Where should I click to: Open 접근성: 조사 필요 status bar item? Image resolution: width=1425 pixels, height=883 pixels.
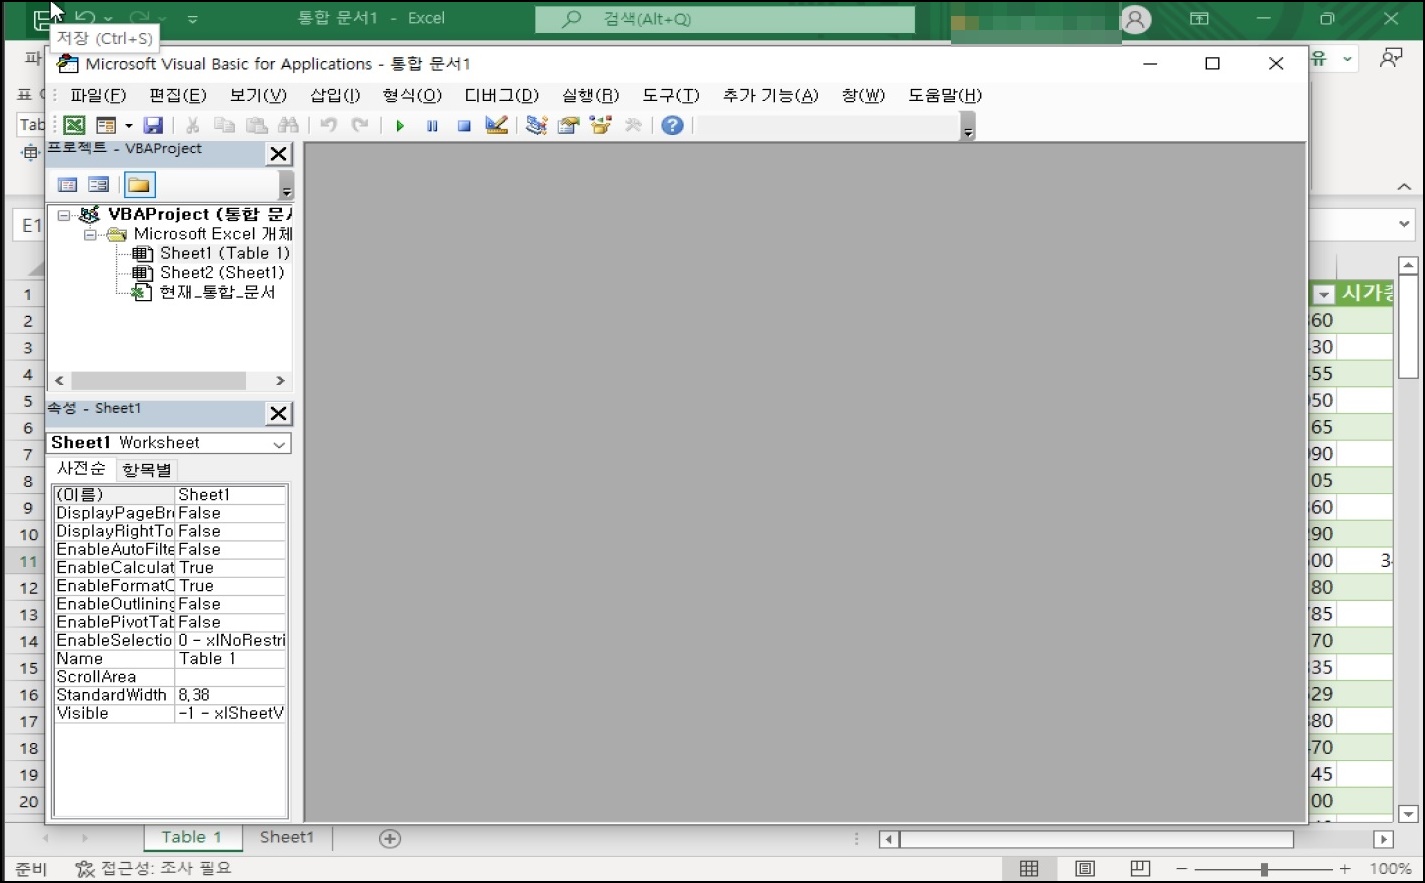[x=154, y=868]
